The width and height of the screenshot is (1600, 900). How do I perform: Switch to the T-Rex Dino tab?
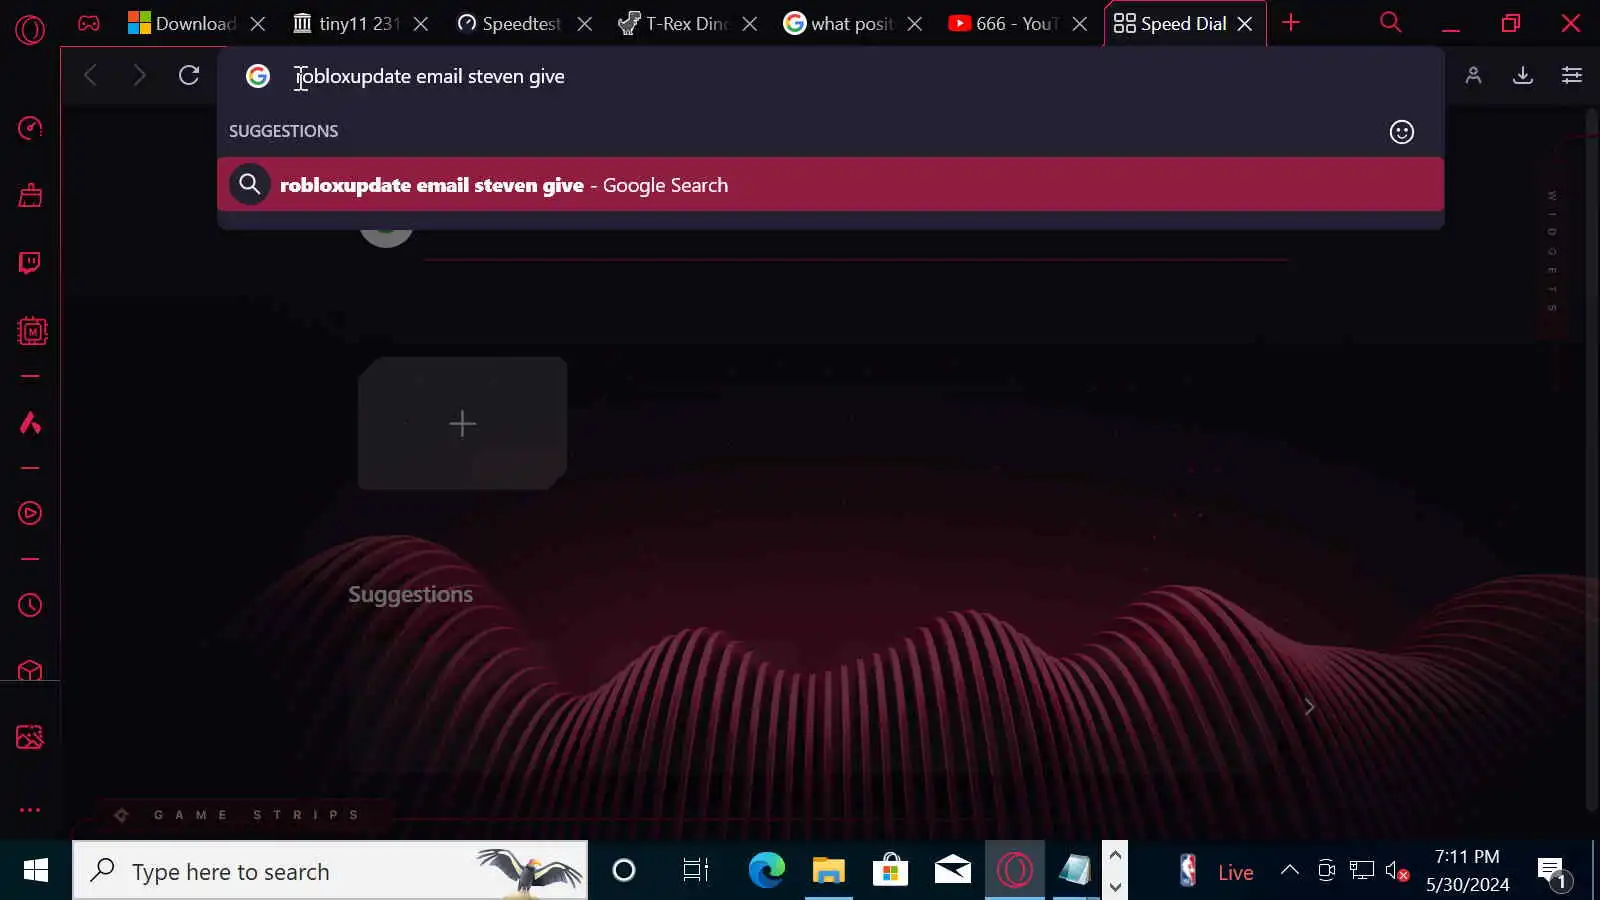pos(673,23)
